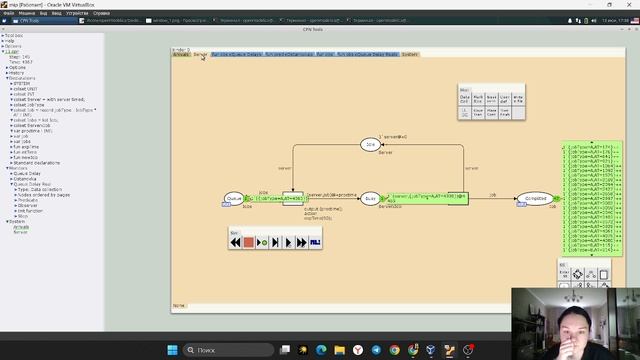Viewport: 640px width, 360px height.
Task: Select the new page tool in net palette
Action: [604, 274]
